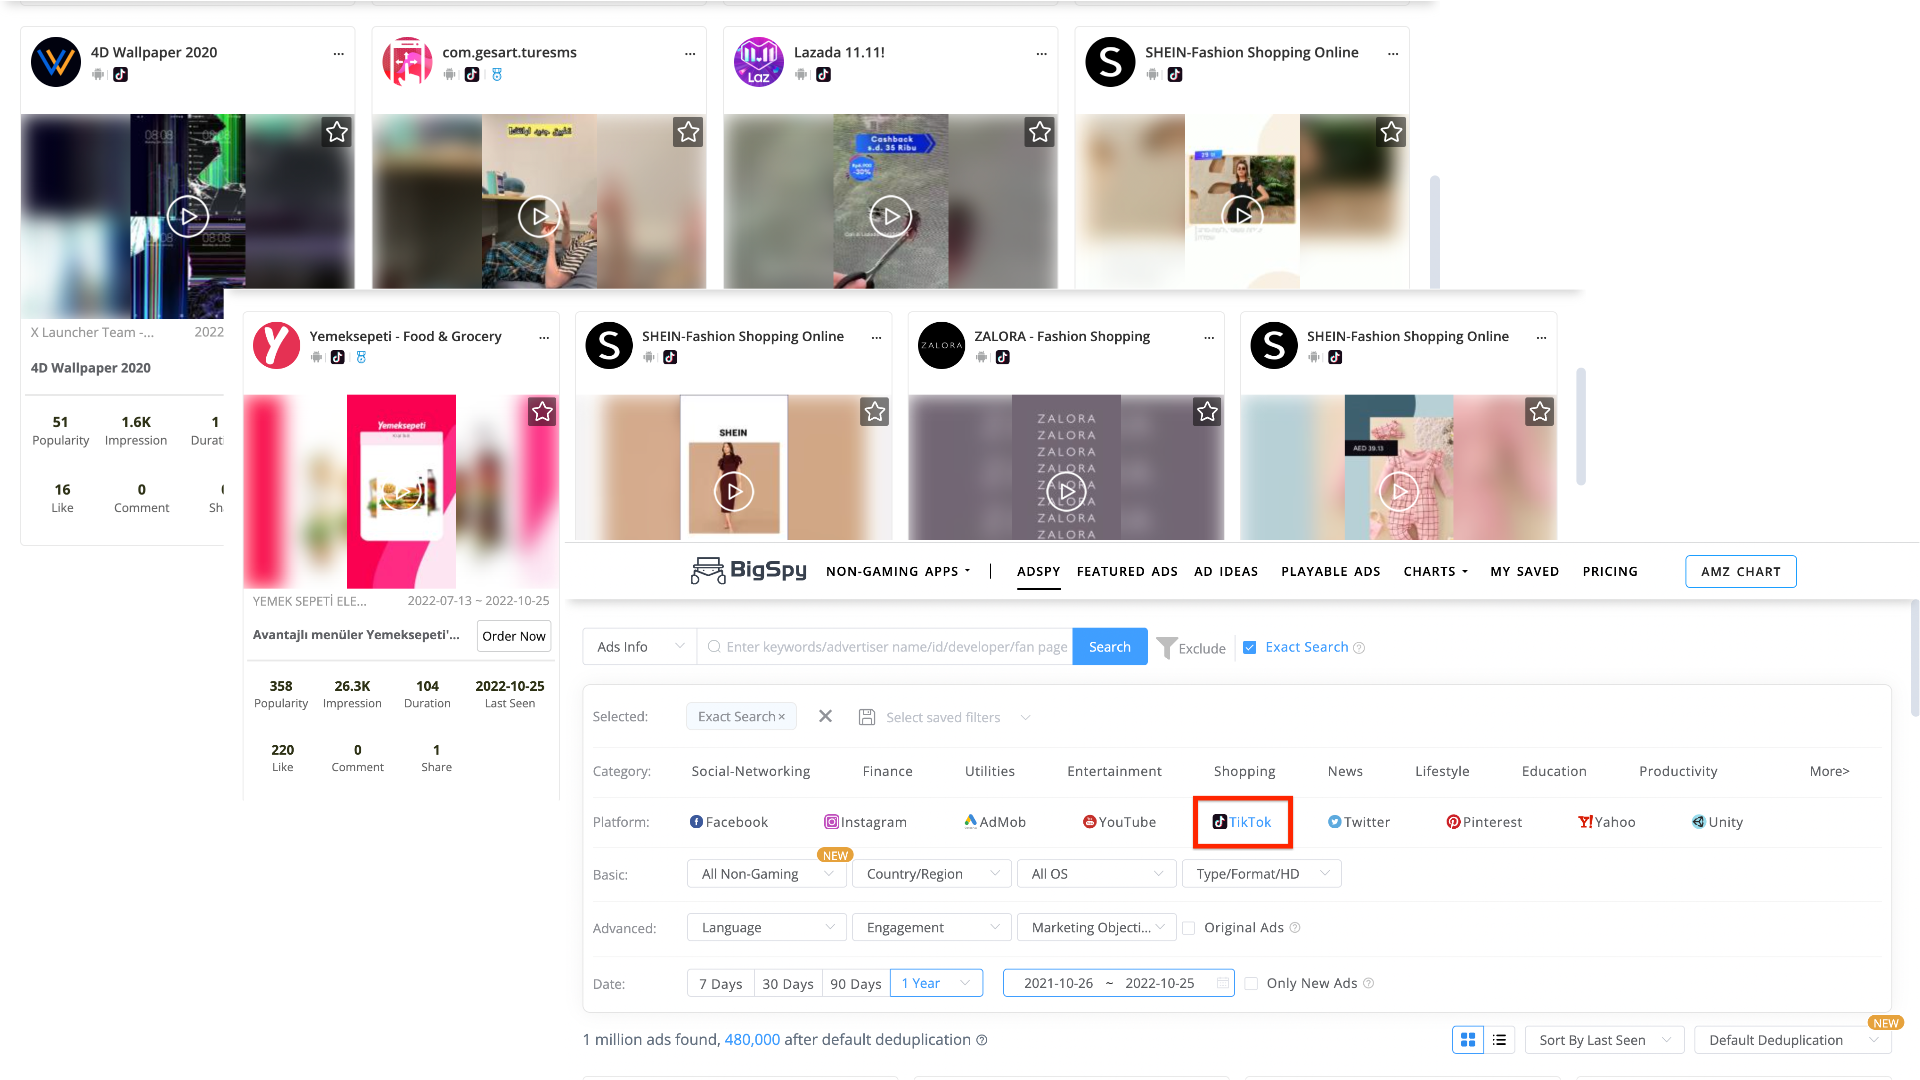Enable the Exact Search checkbox
1920x1080 pixels.
click(1250, 646)
